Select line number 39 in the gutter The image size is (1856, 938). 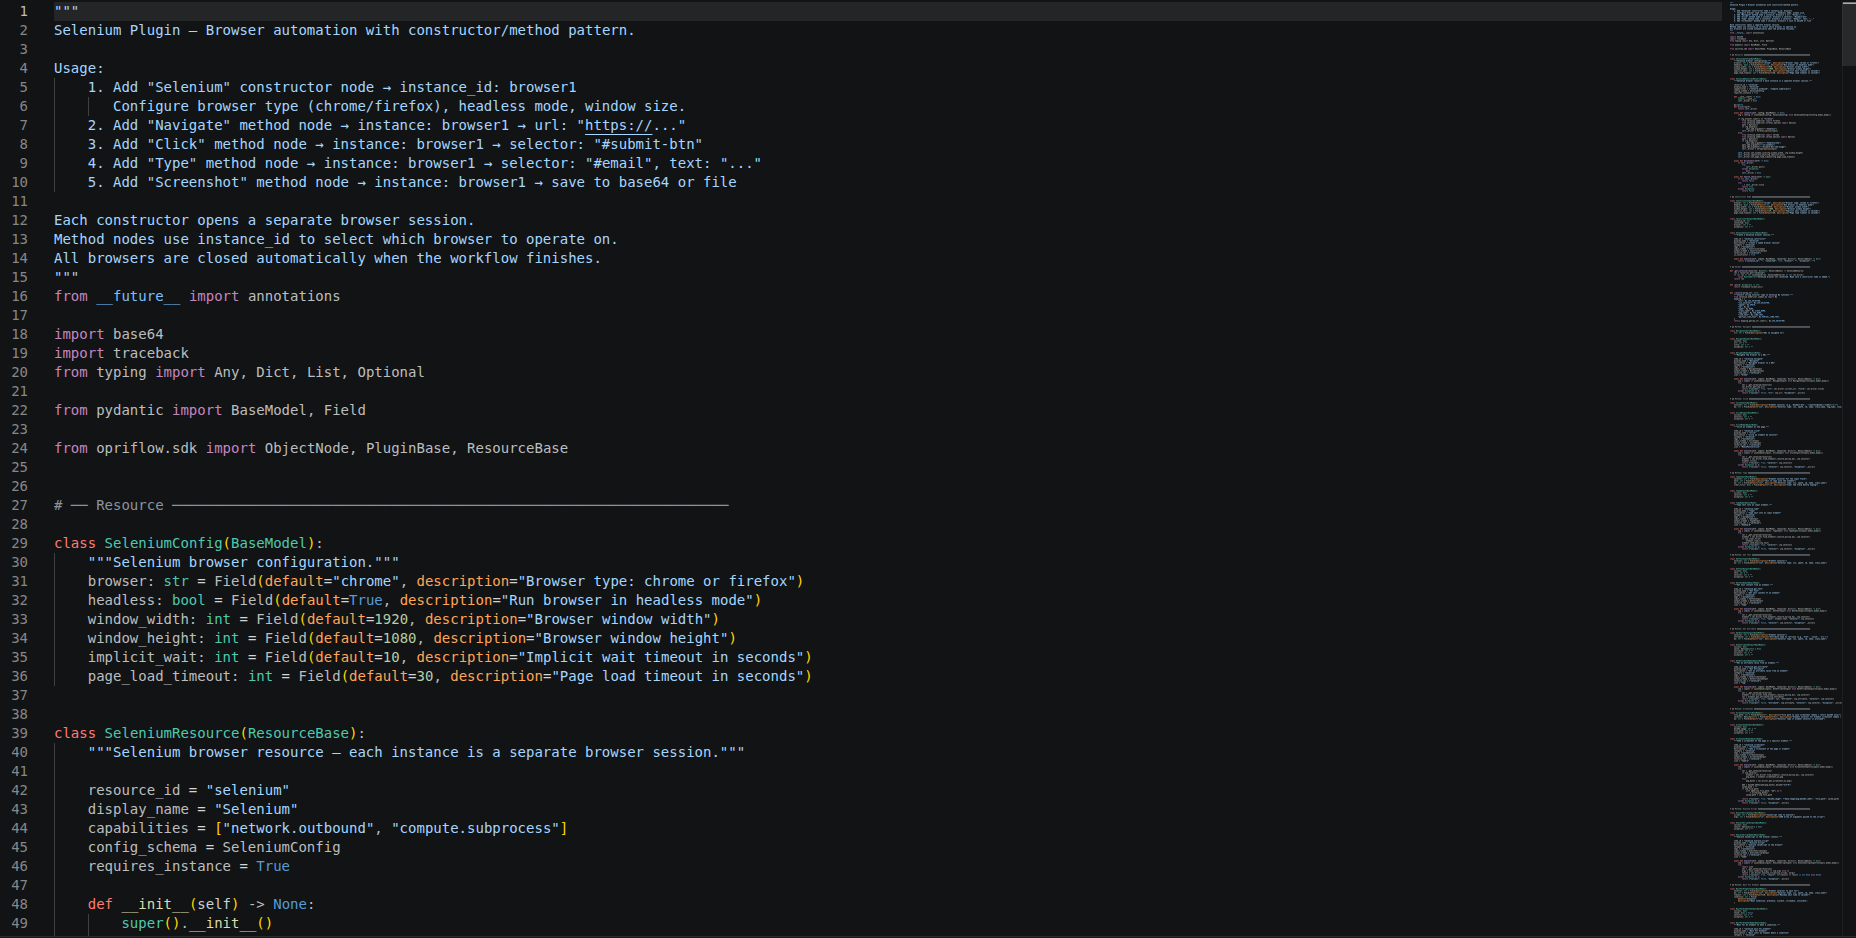[x=20, y=733]
